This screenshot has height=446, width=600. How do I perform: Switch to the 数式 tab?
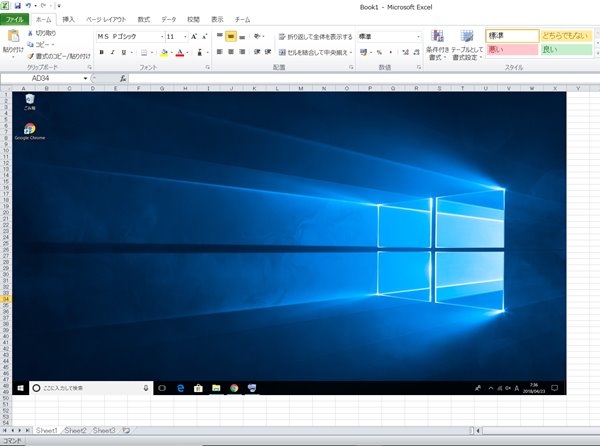click(144, 20)
